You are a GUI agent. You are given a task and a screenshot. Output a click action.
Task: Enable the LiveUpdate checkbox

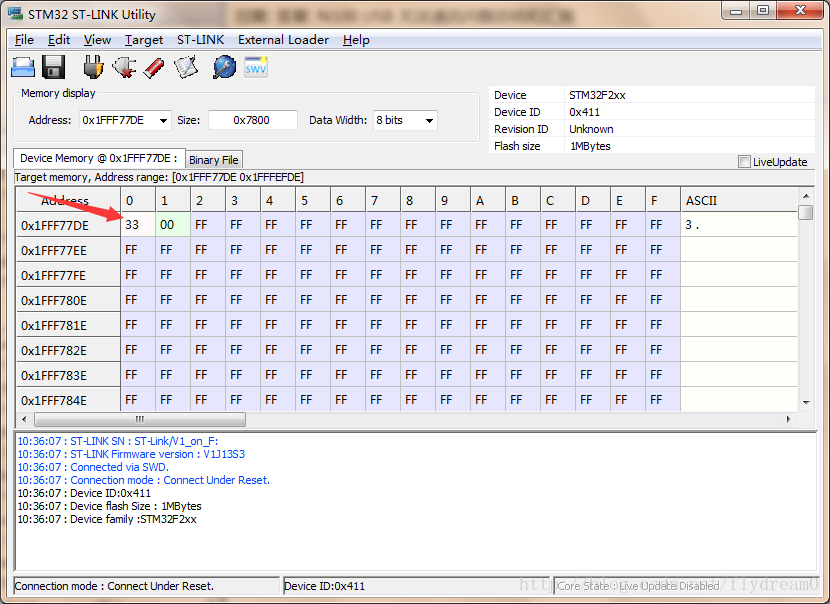[744, 161]
